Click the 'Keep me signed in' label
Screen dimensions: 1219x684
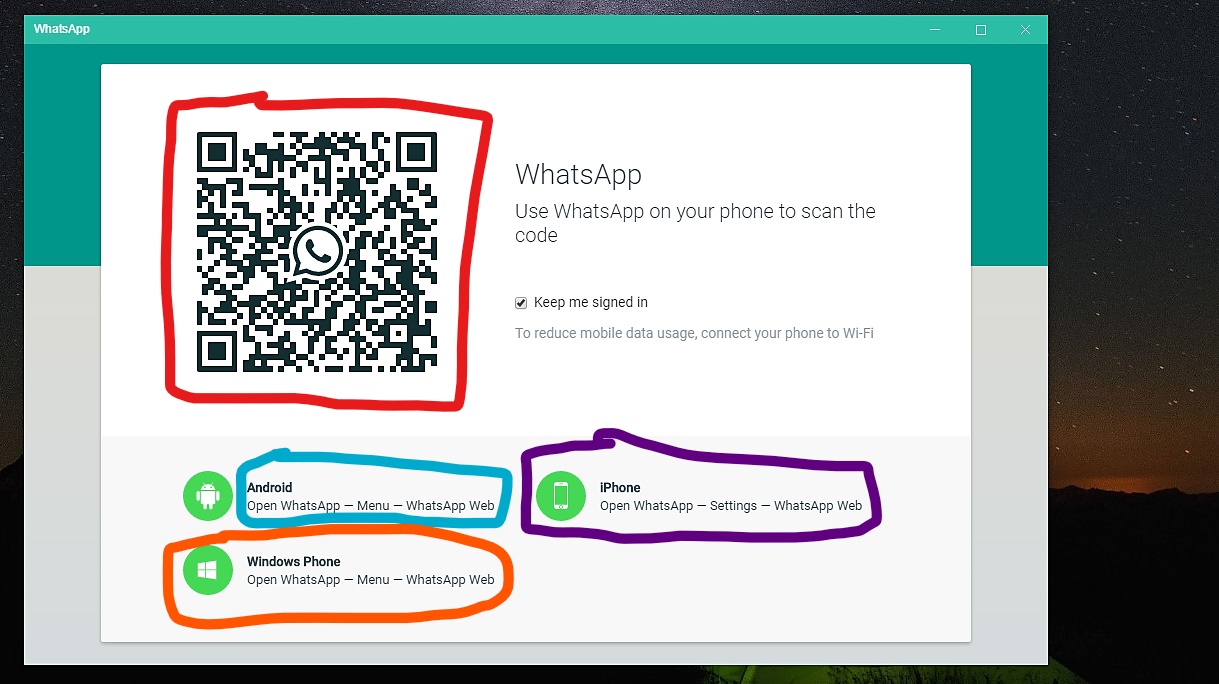click(x=591, y=303)
